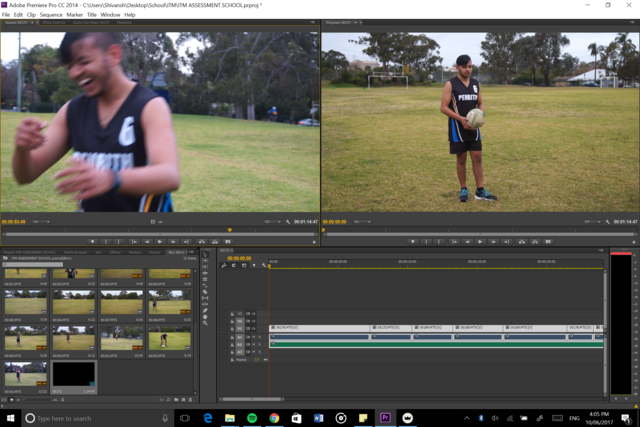The height and width of the screenshot is (427, 640).
Task: Mark Out point in the Source monitor
Action: tap(119, 242)
